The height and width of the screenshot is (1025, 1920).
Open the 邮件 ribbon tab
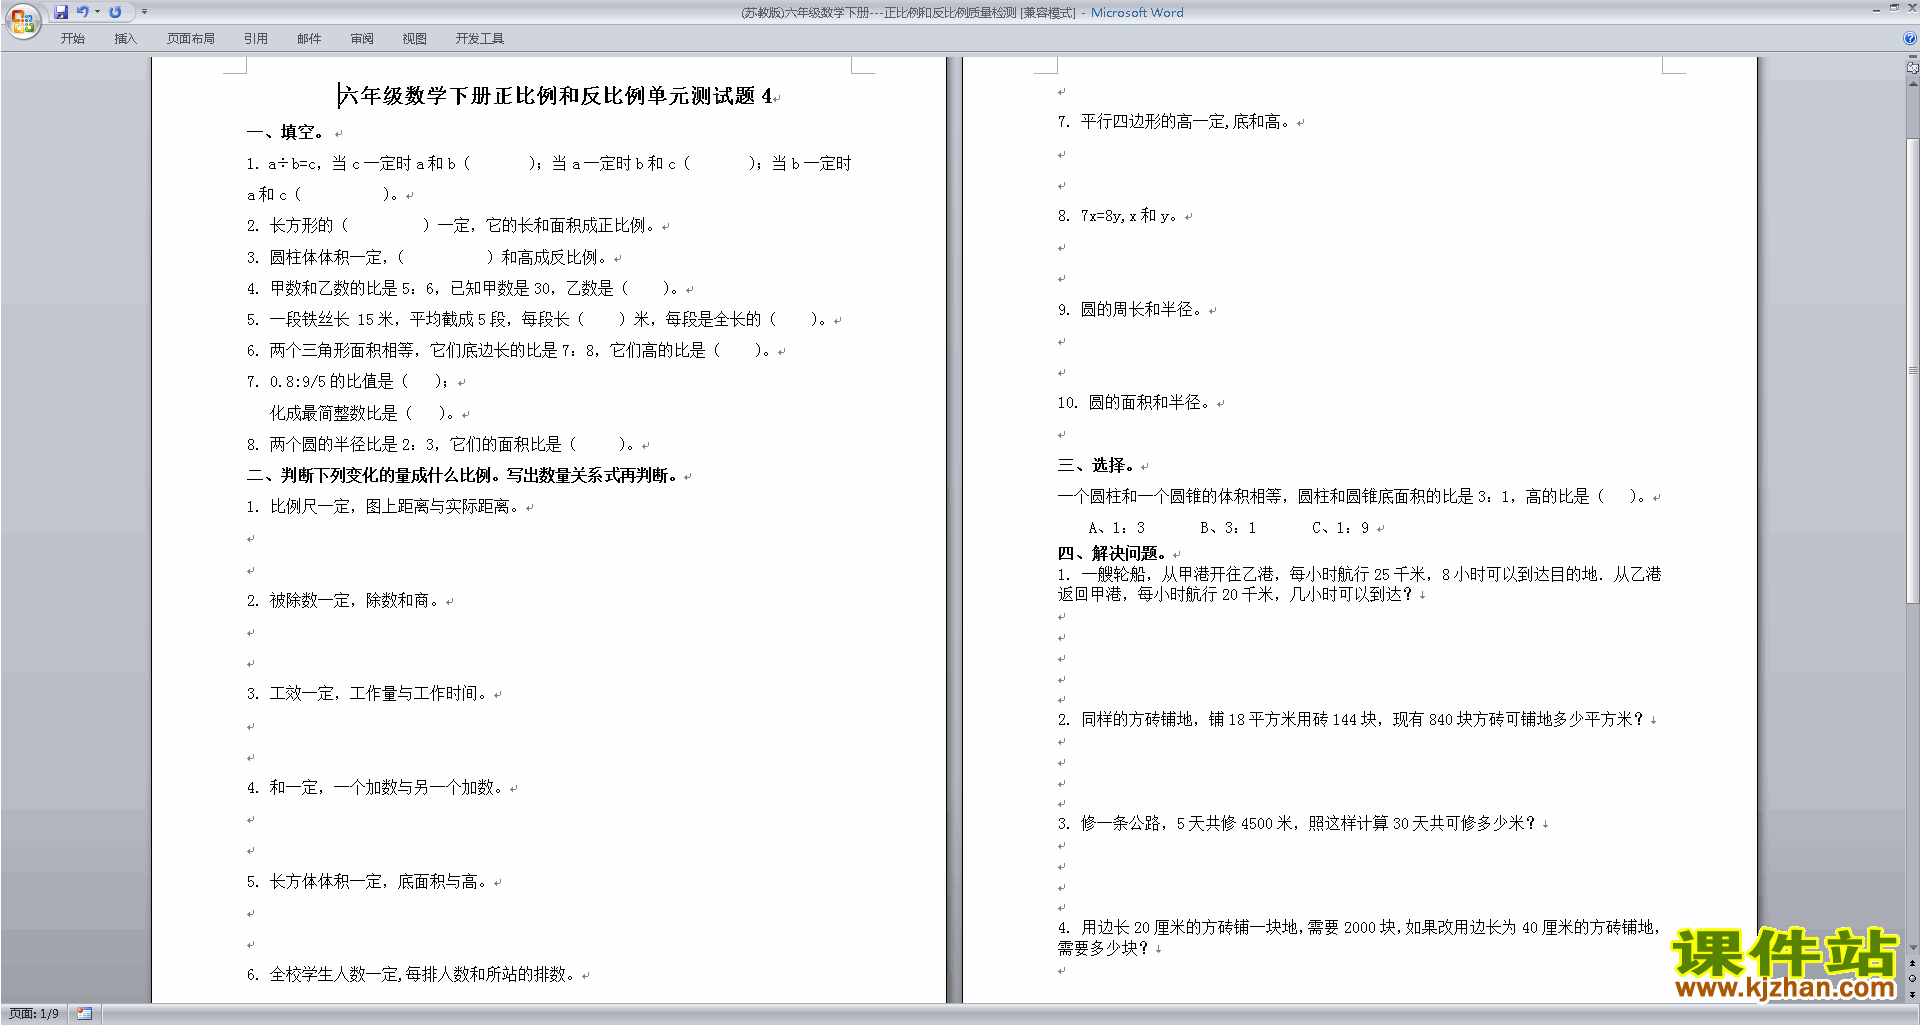click(x=309, y=39)
